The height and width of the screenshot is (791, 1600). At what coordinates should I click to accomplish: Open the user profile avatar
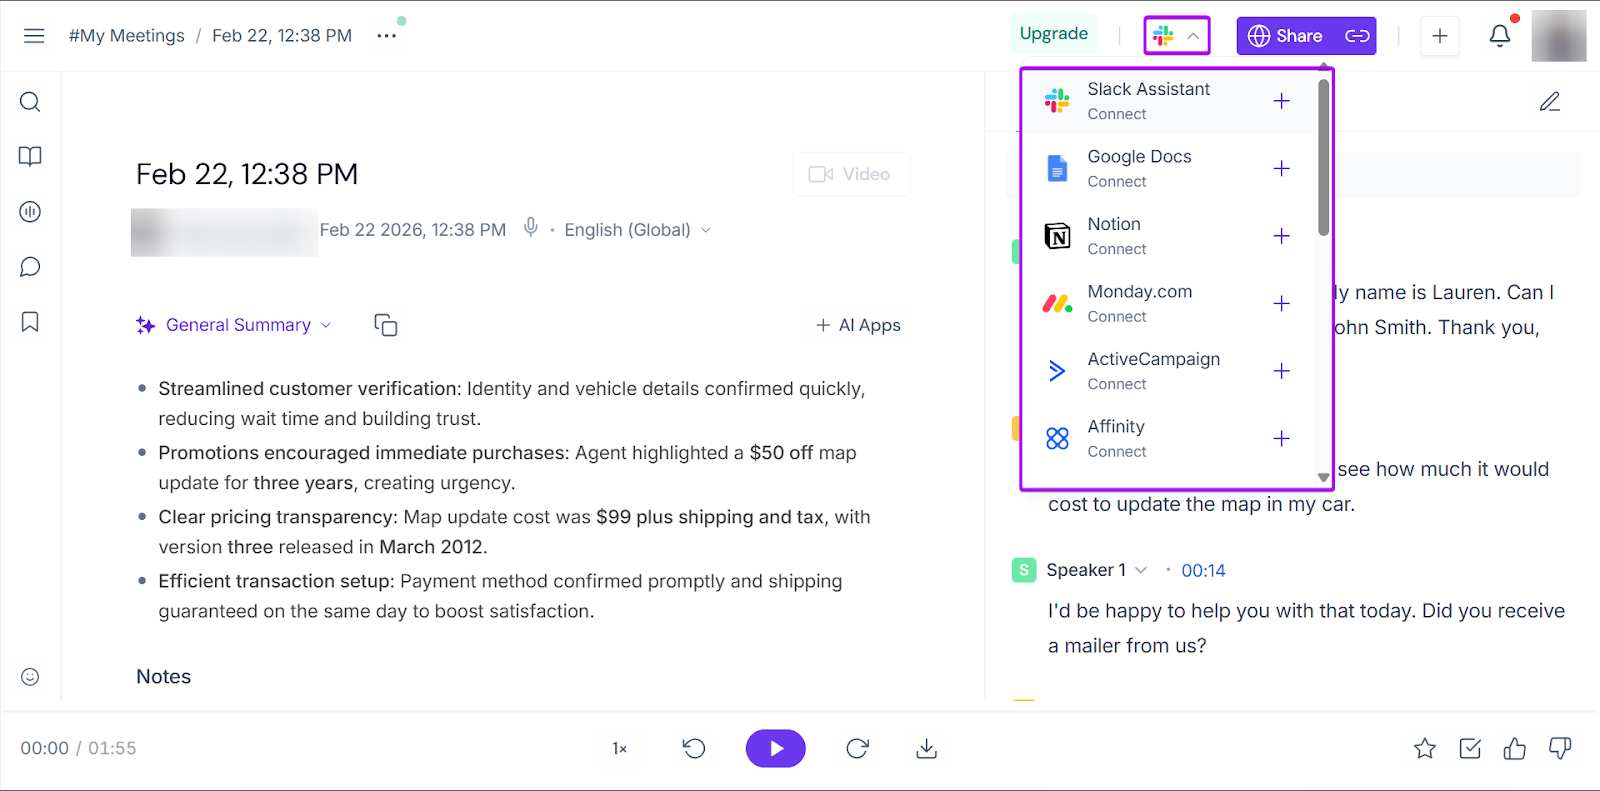click(1559, 36)
